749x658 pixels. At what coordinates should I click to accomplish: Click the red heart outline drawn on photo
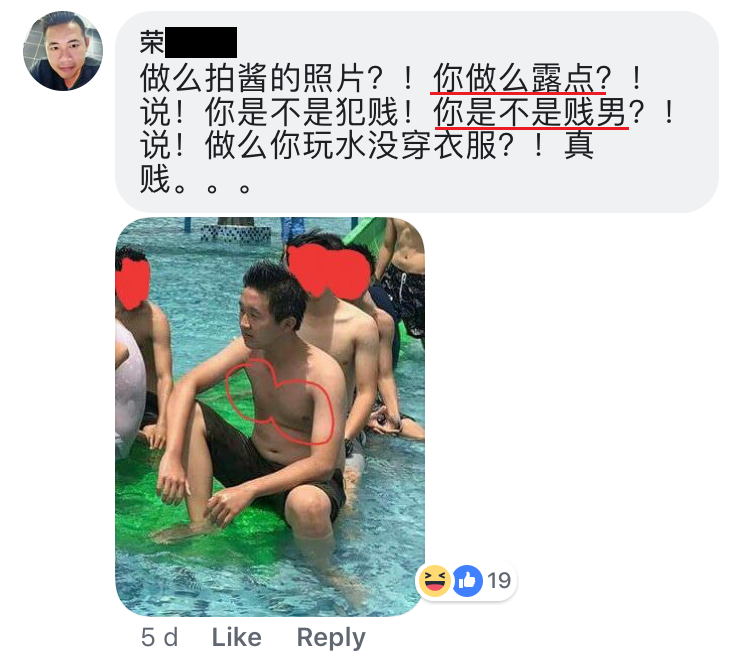[279, 401]
